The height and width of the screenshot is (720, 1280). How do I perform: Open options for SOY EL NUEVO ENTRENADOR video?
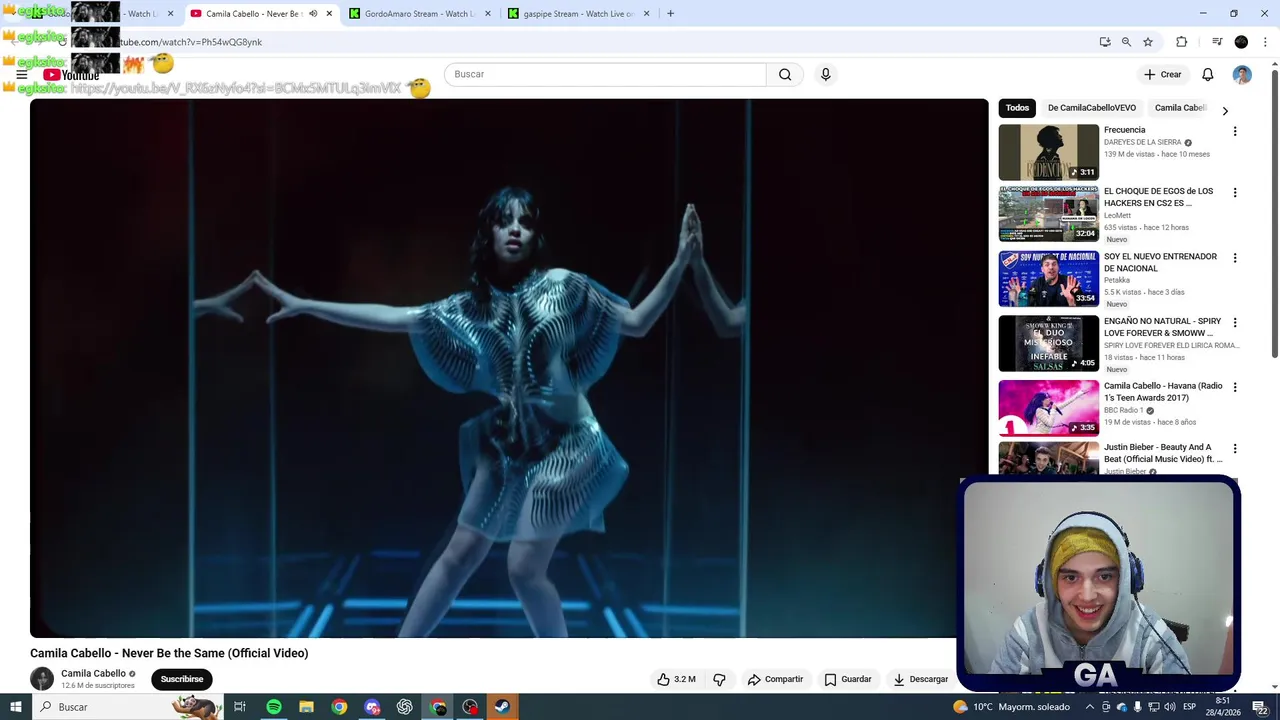tap(1235, 258)
